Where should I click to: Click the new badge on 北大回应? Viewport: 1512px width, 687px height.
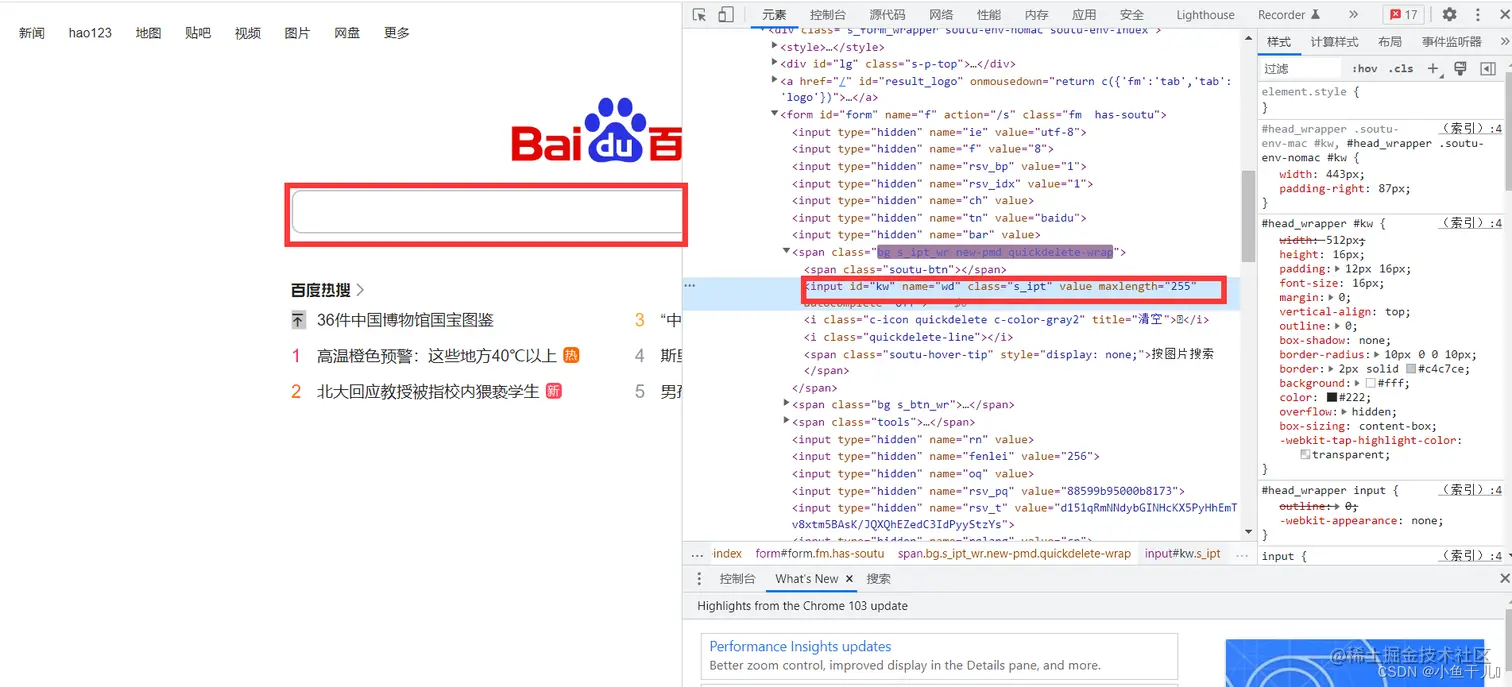pos(553,391)
